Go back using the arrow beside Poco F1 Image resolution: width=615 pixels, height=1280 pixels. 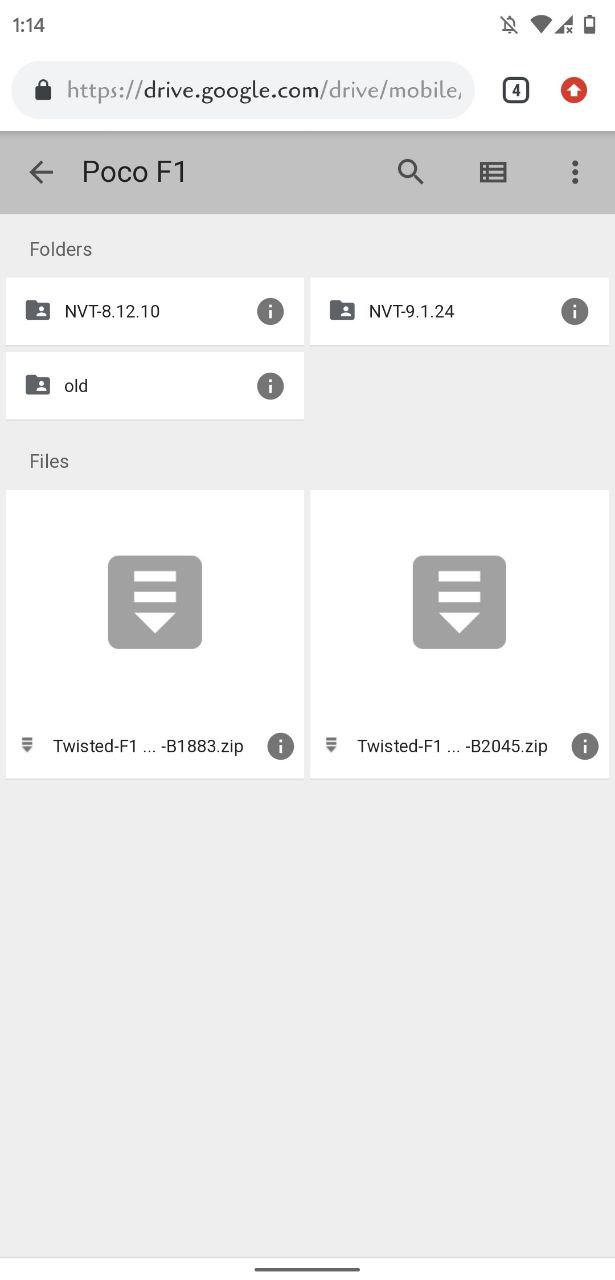pos(41,172)
